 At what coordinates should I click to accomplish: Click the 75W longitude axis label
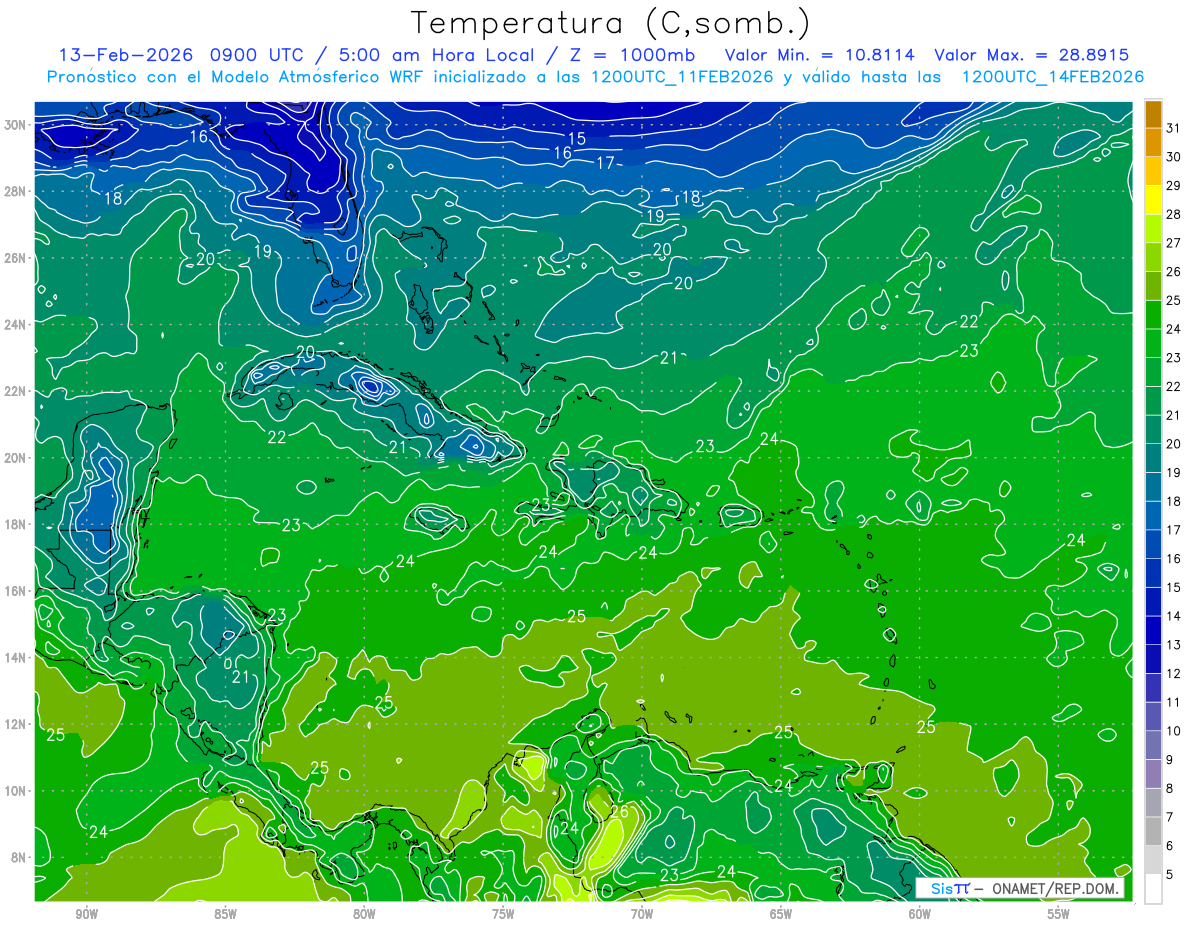pos(503,914)
